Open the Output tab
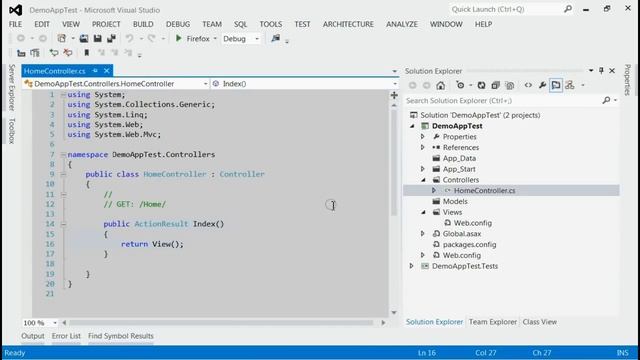This screenshot has height=360, width=640. [33, 336]
